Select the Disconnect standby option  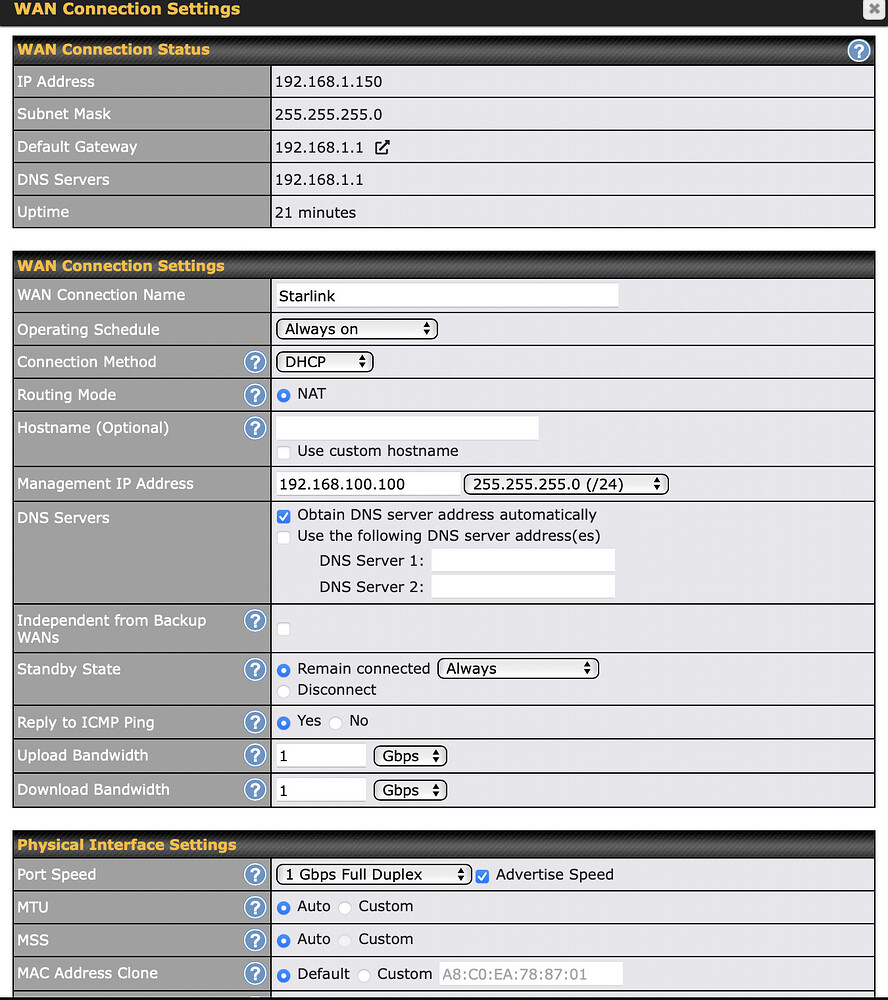tap(283, 690)
